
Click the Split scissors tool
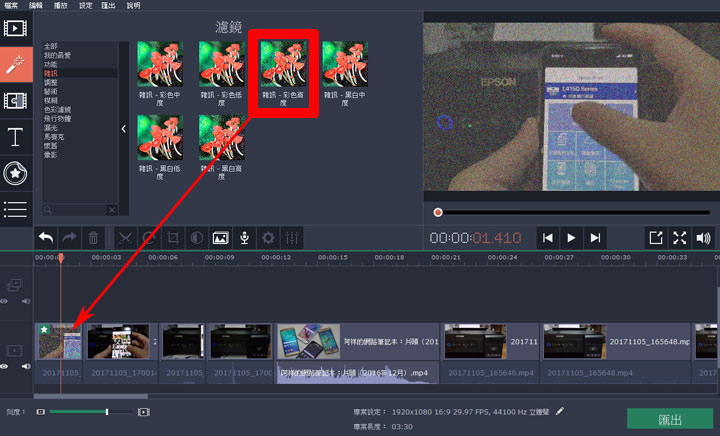125,238
